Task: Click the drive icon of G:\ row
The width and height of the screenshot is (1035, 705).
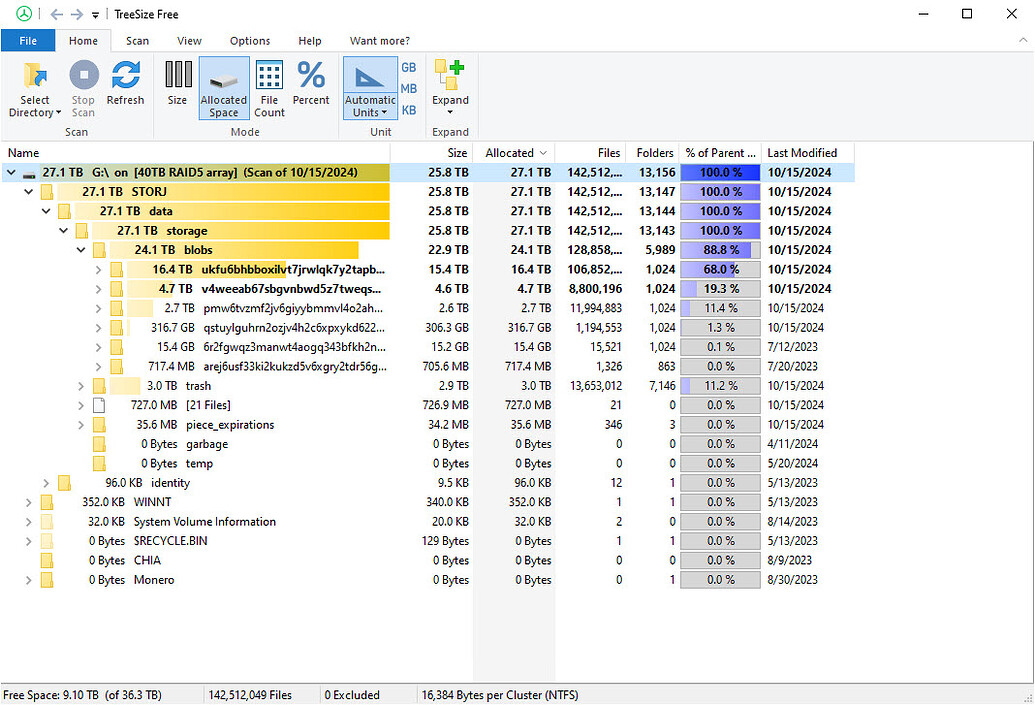Action: 29,173
